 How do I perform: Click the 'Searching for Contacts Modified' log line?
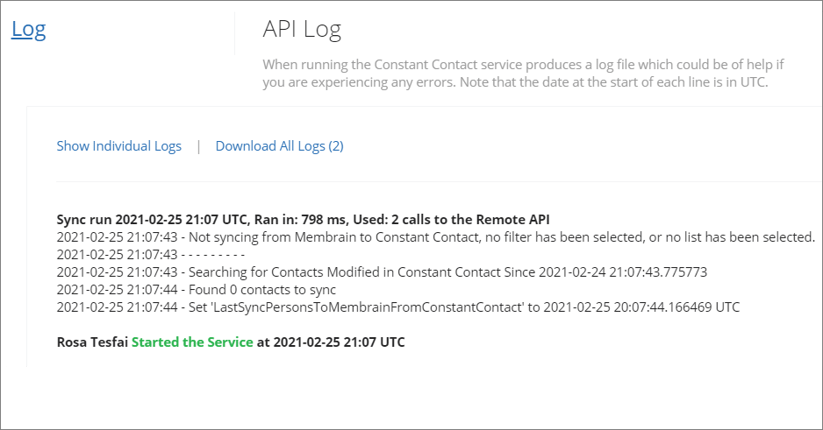[382, 272]
